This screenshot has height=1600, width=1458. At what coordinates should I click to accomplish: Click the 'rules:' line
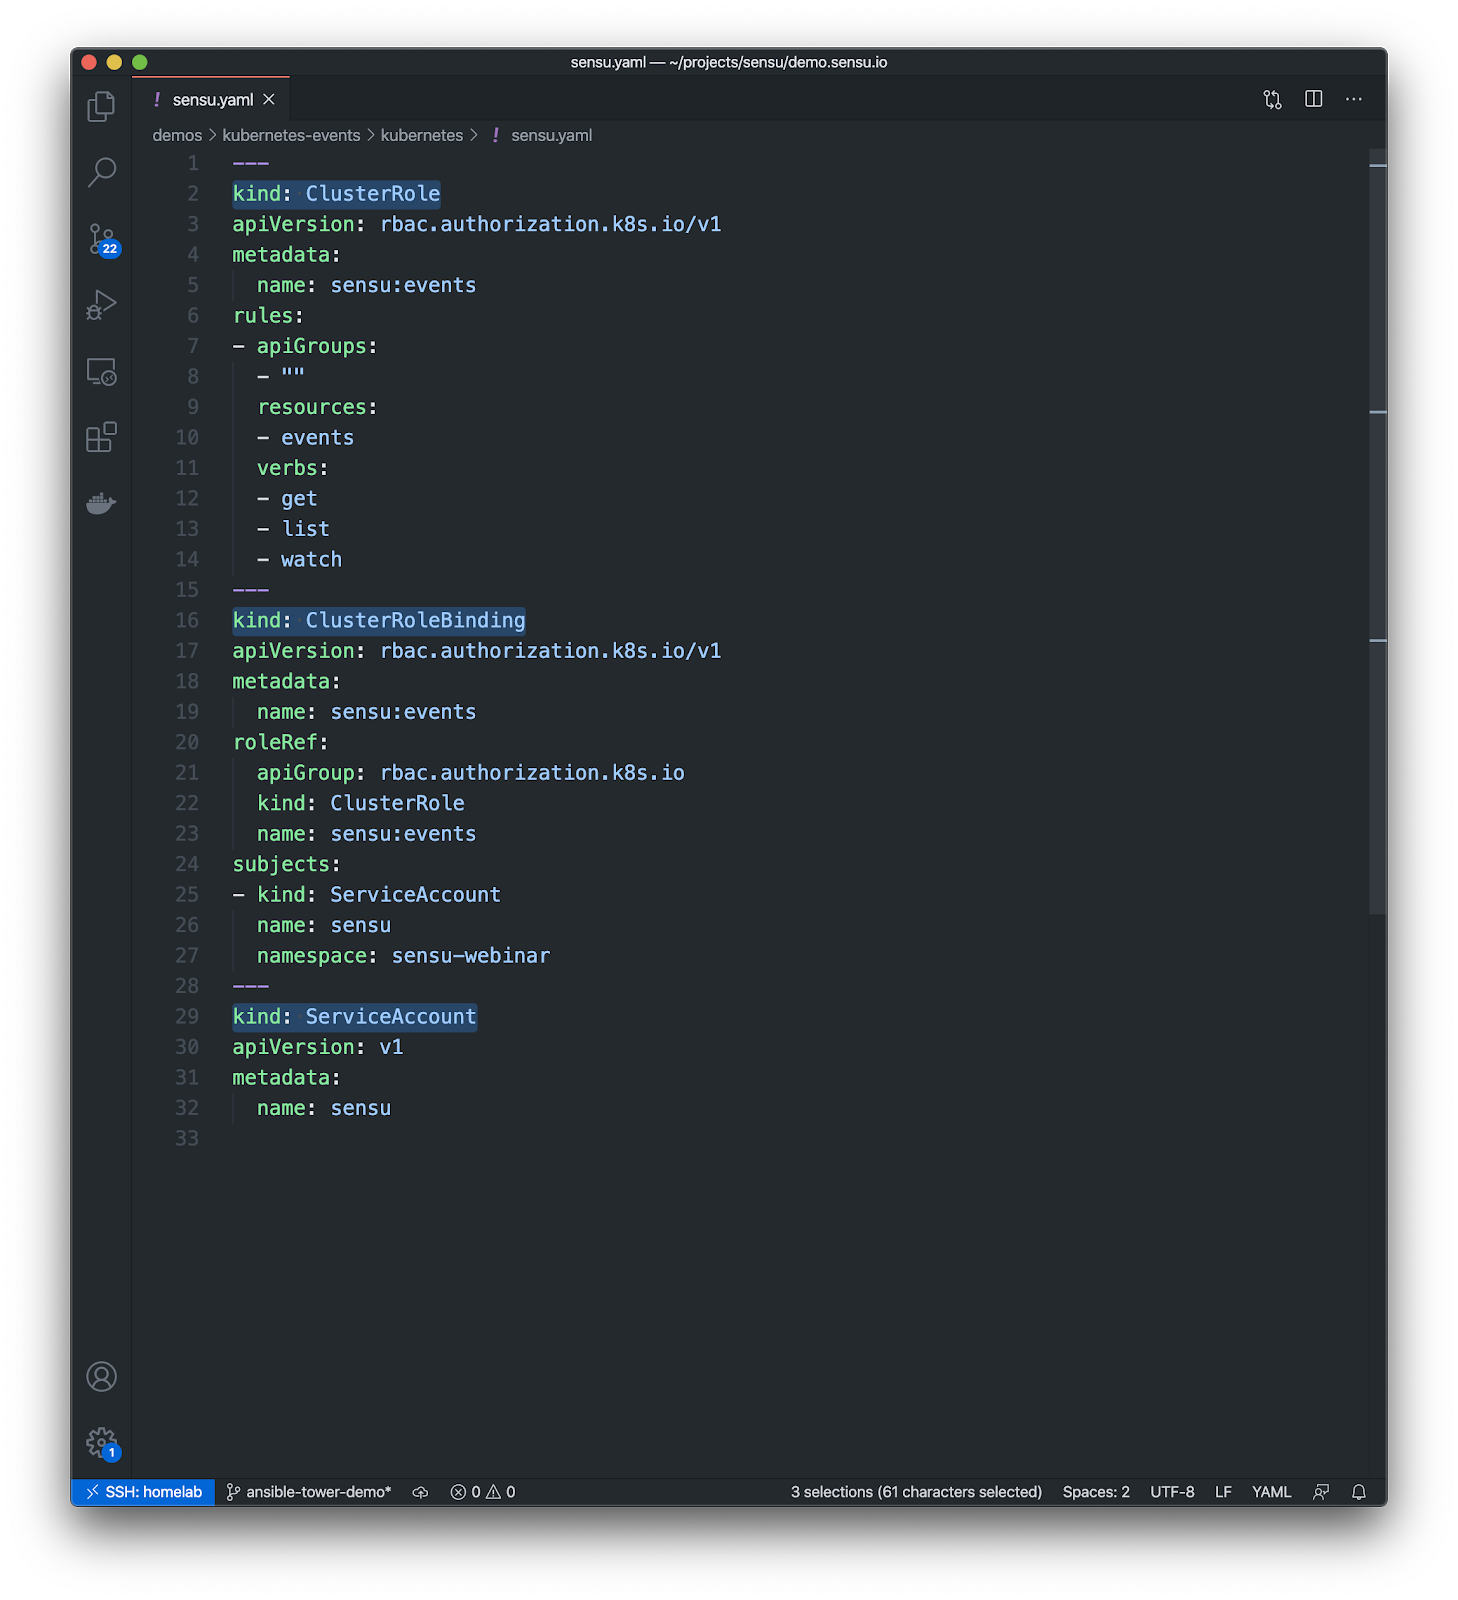pos(268,316)
